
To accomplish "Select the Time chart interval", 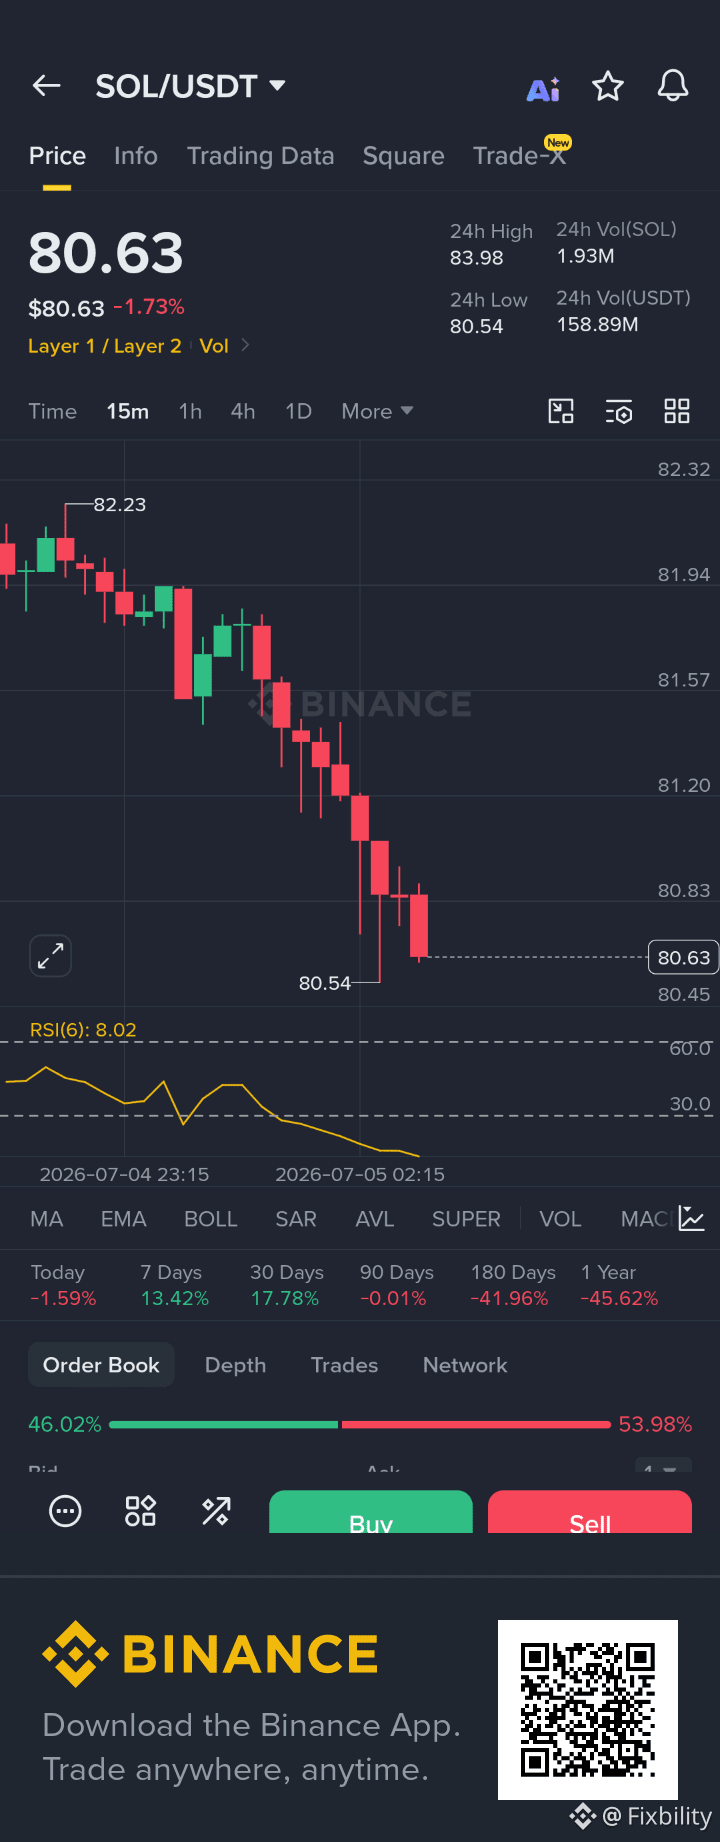I will click(52, 411).
